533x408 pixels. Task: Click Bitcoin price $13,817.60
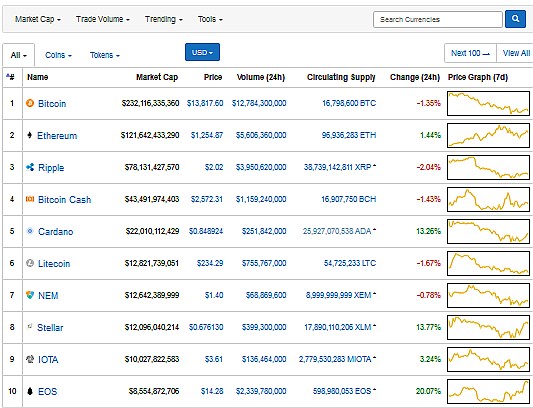[205, 103]
